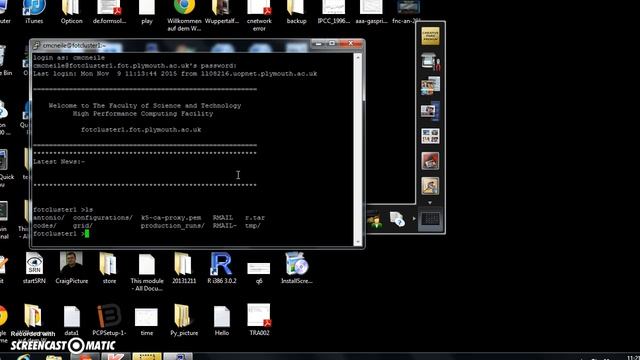Open the startSRN desktop icon
Image resolution: width=640 pixels, height=360 pixels.
click(x=34, y=268)
